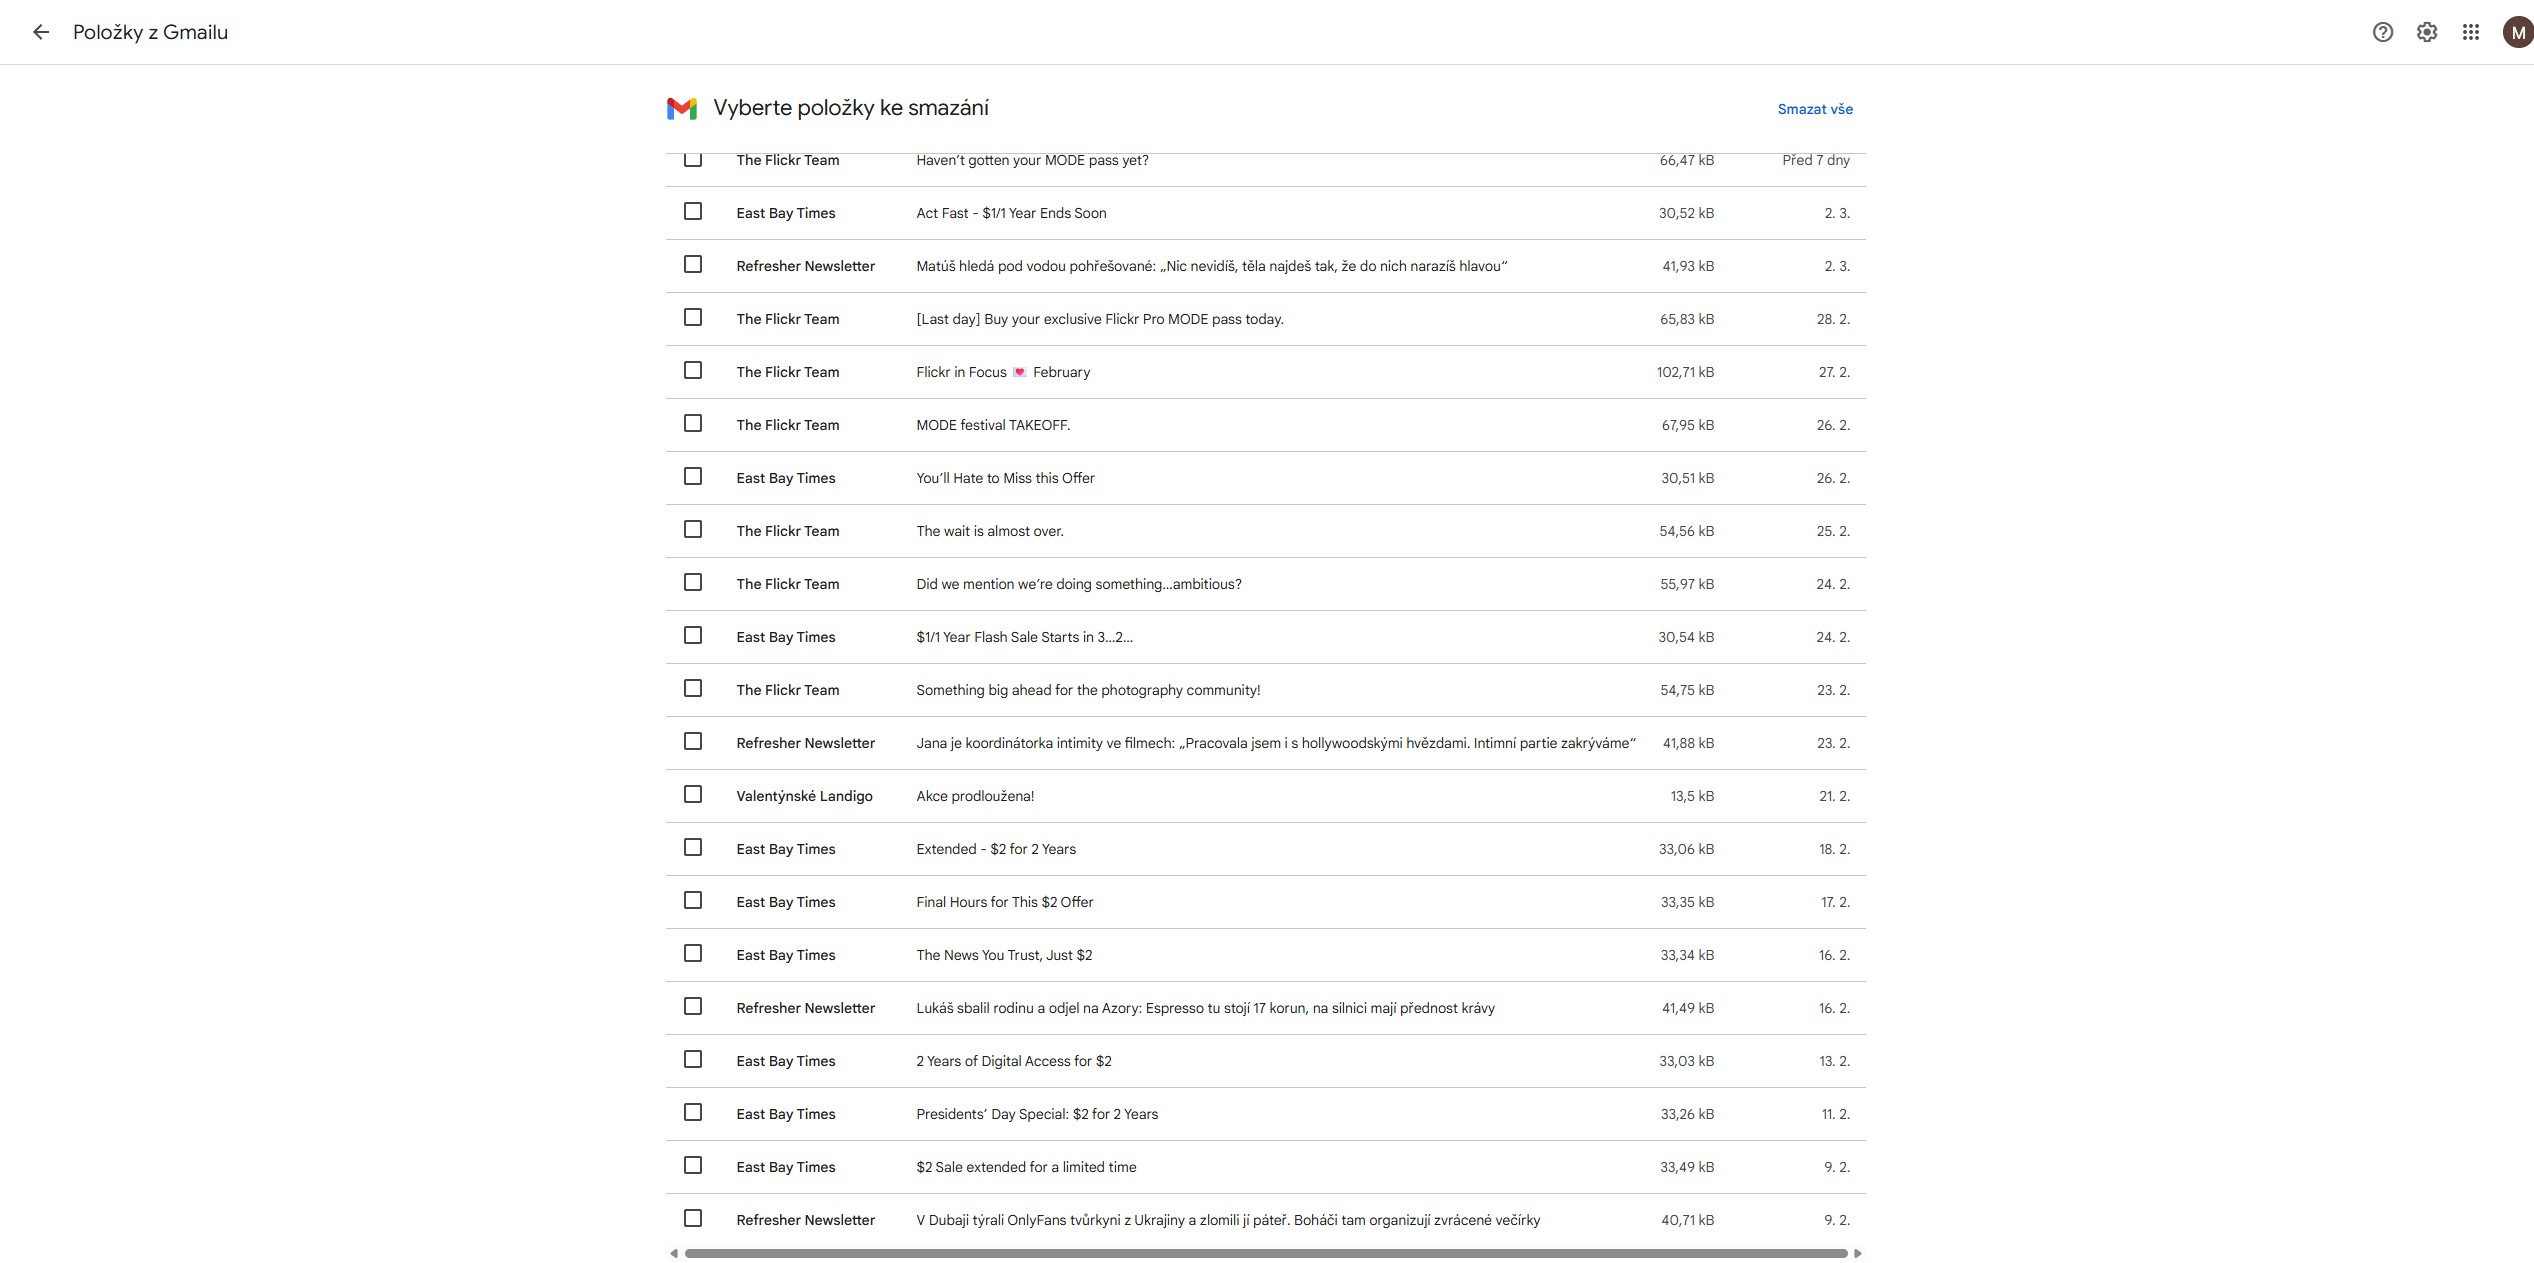Screen dimensions: 2534x1263
Task: Select checkbox for MODE festival TAKEOFF email
Action: 693,424
